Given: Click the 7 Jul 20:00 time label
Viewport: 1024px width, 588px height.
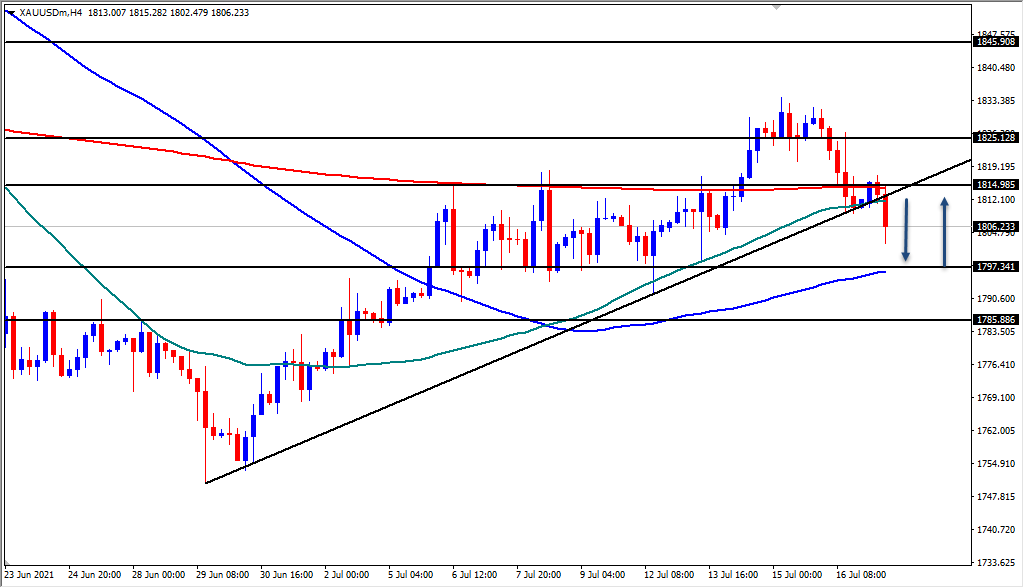Looking at the screenshot, I should pyautogui.click(x=538, y=575).
